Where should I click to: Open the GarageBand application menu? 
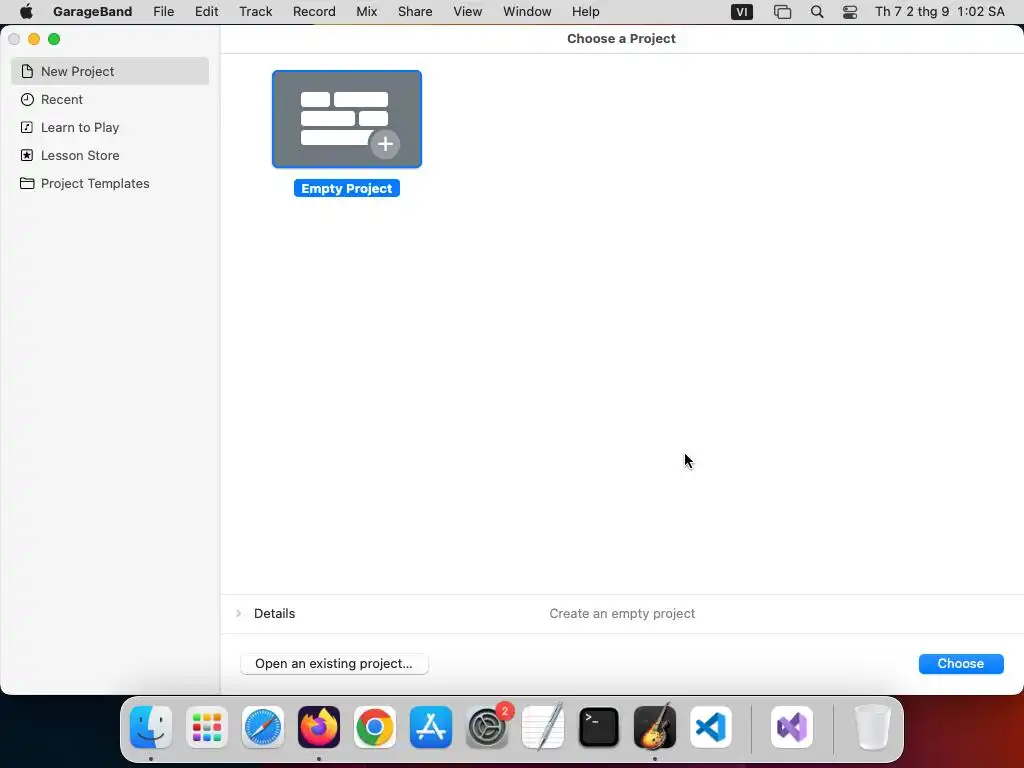92,12
